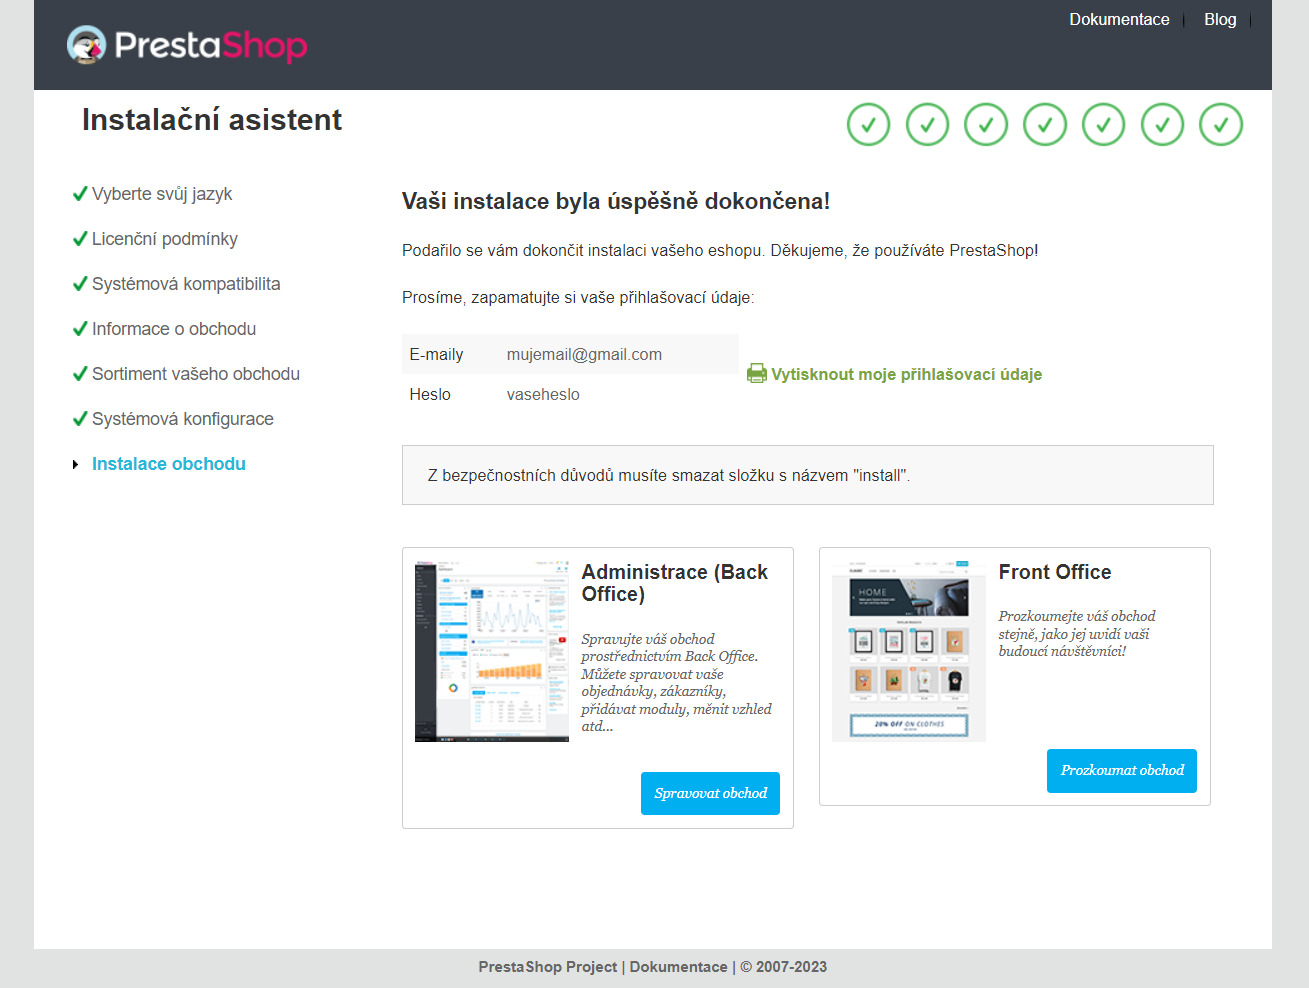Click 'Administrace (Back Office)' heading

(675, 583)
